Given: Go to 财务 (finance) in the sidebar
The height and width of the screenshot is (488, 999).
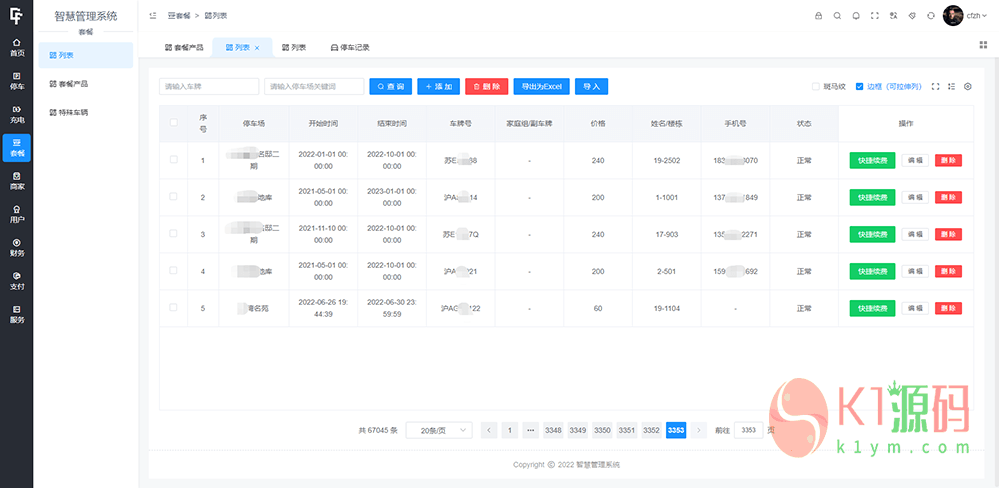Looking at the screenshot, I should [x=16, y=246].
